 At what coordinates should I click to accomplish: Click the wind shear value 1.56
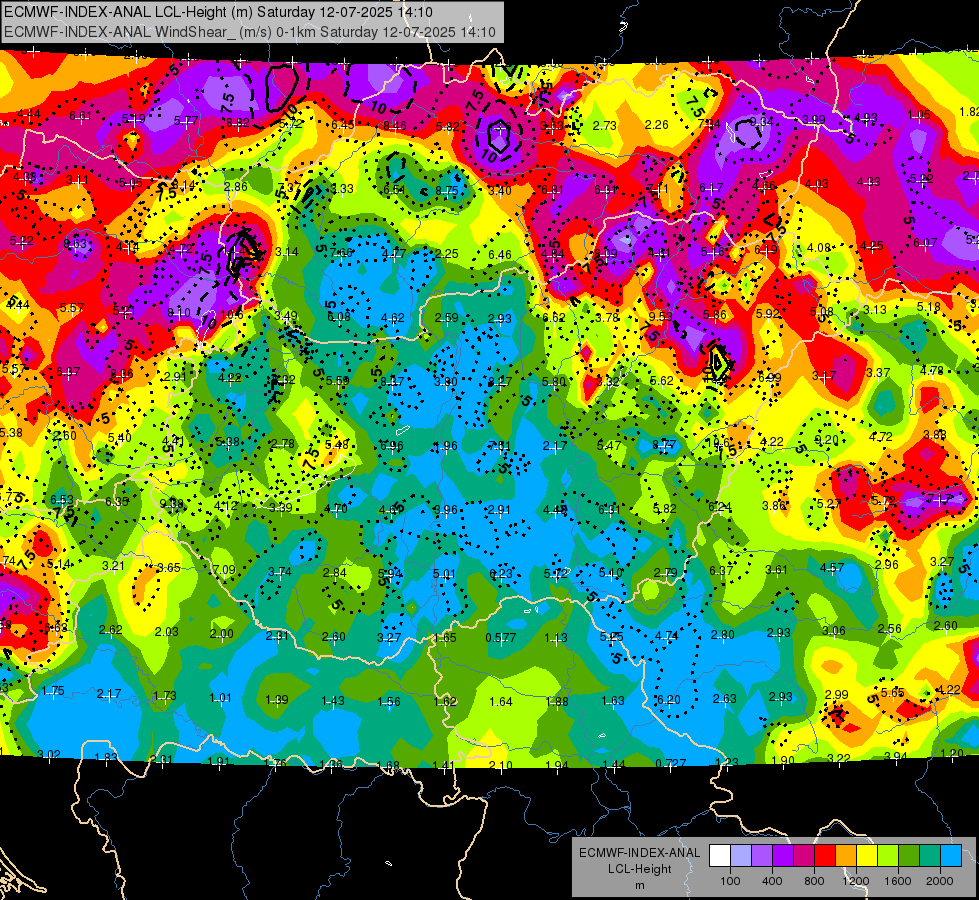click(x=389, y=701)
